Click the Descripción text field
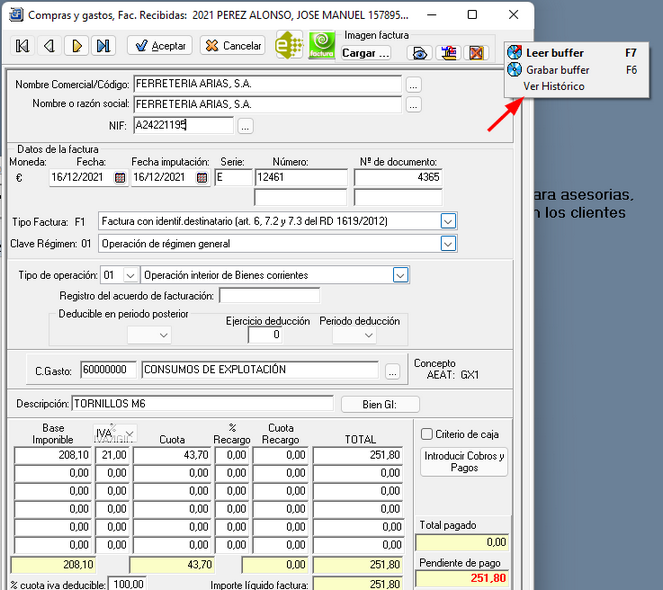The image size is (663, 590). [x=202, y=403]
